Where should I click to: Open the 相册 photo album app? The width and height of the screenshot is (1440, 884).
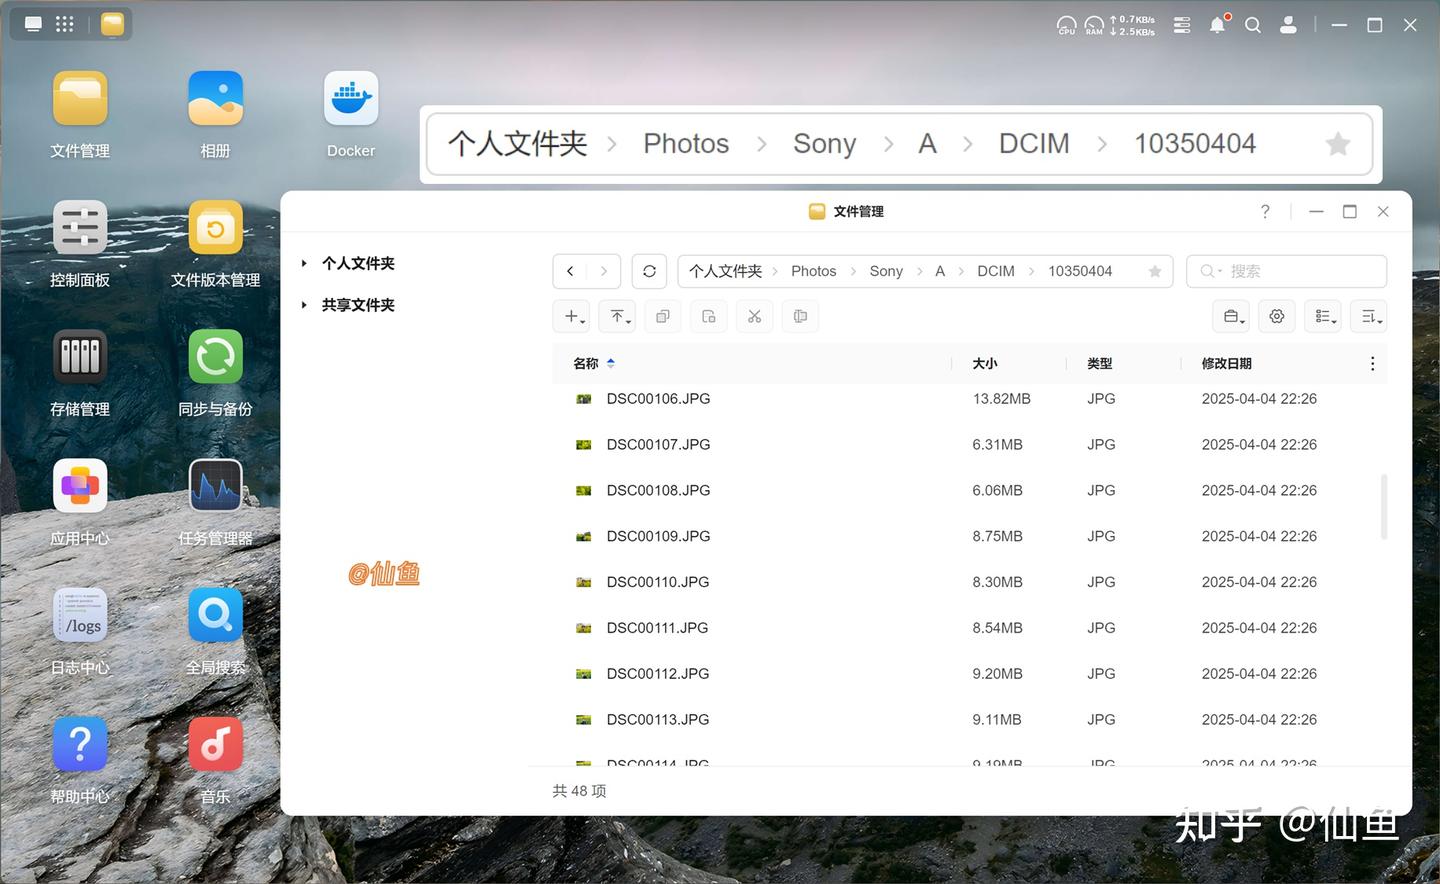point(215,112)
